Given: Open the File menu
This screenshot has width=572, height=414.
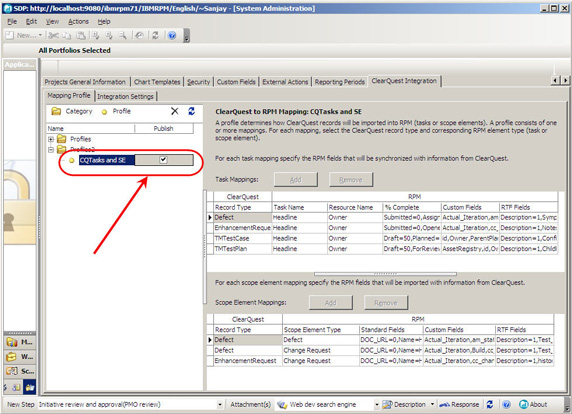Looking at the screenshot, I should point(12,22).
